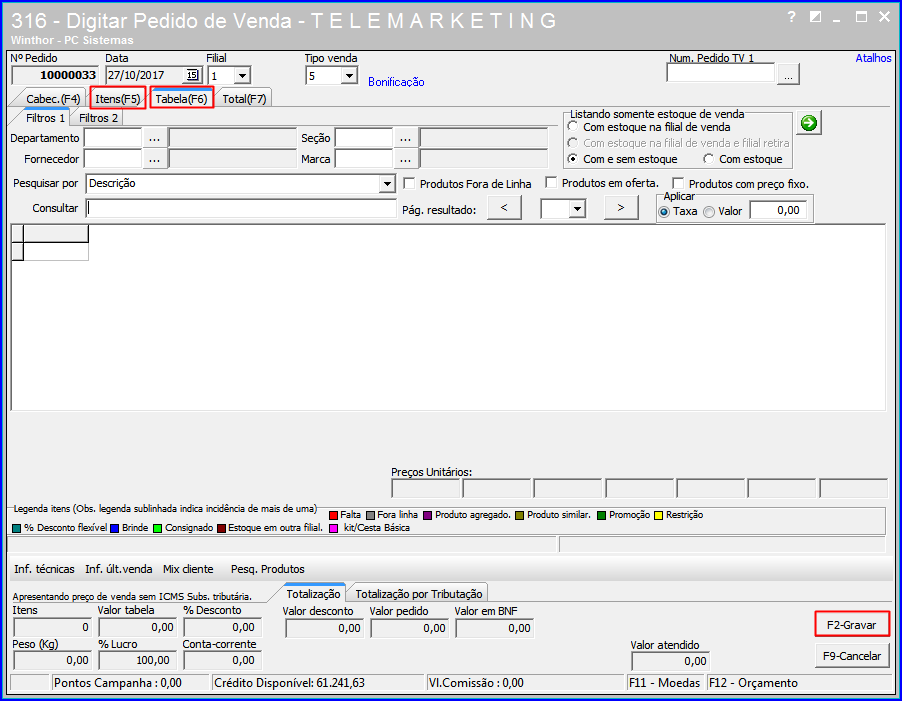Open the Filtros 1 tab
902x701 pixels.
pos(45,118)
